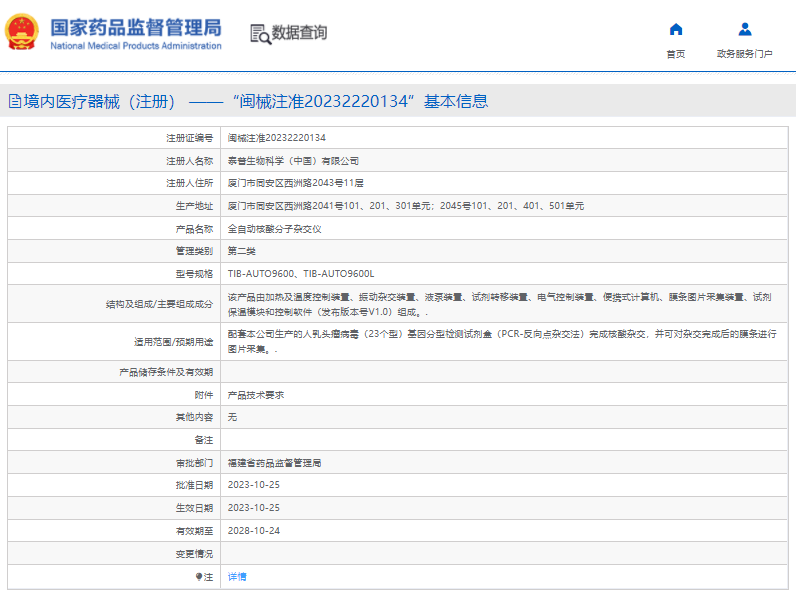
Task: Select approval date 2023-10-25 in 批准日期 row
Action: coord(254,485)
